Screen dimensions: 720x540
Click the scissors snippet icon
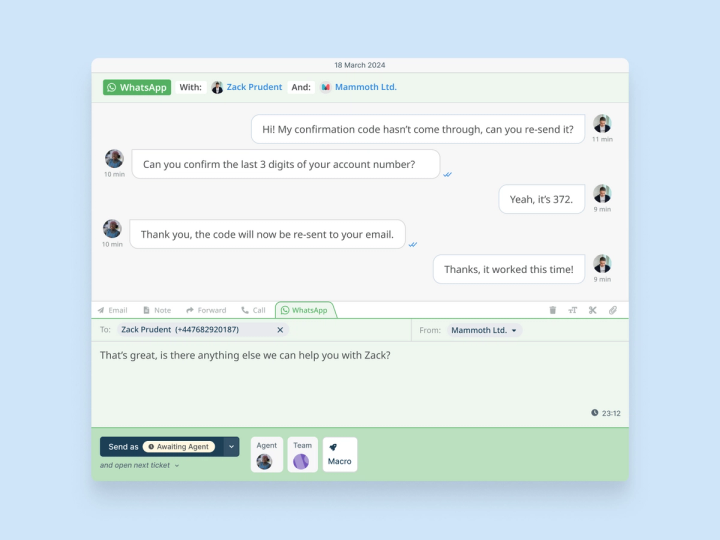click(x=593, y=310)
